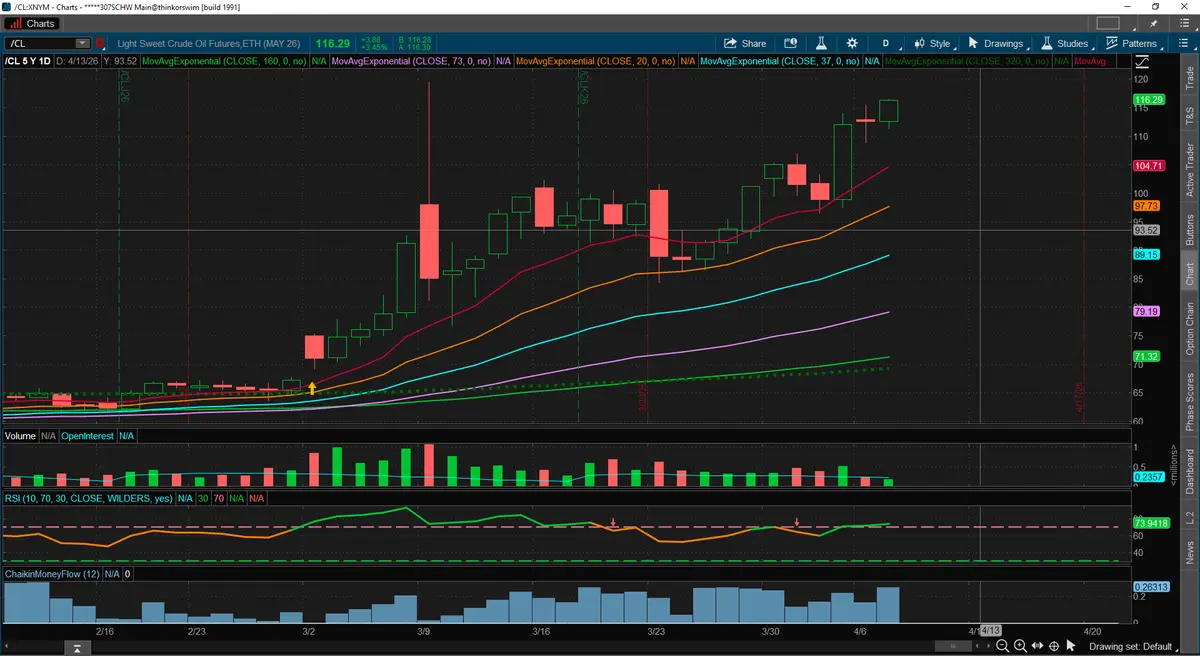Open the Dashboard side tab

click(x=1189, y=471)
